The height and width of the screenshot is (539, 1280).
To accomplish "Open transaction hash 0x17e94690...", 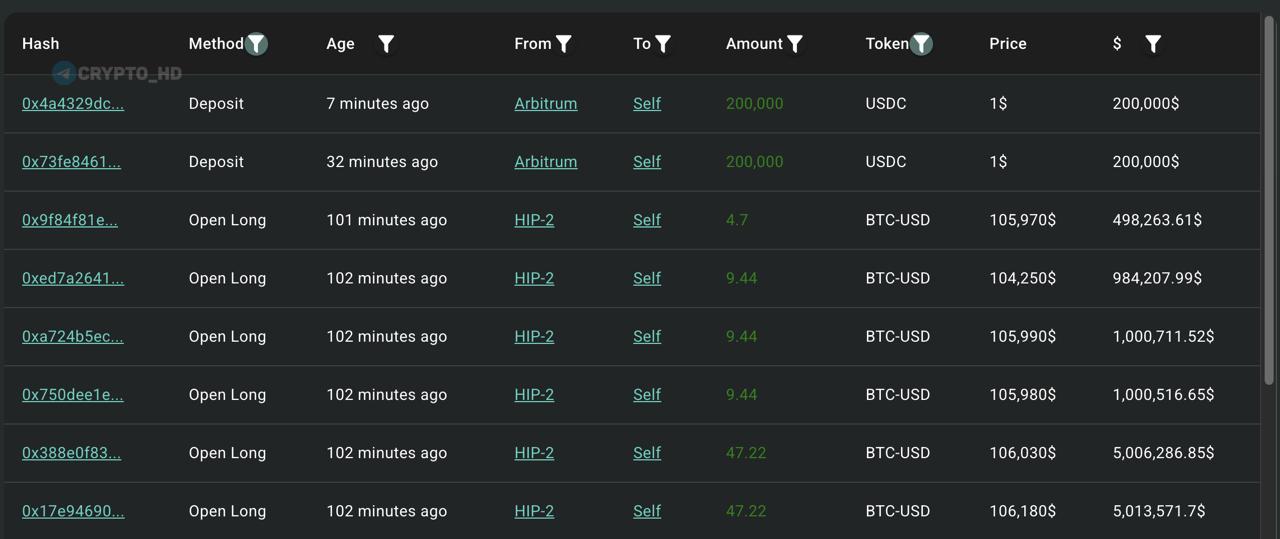I will click(73, 511).
